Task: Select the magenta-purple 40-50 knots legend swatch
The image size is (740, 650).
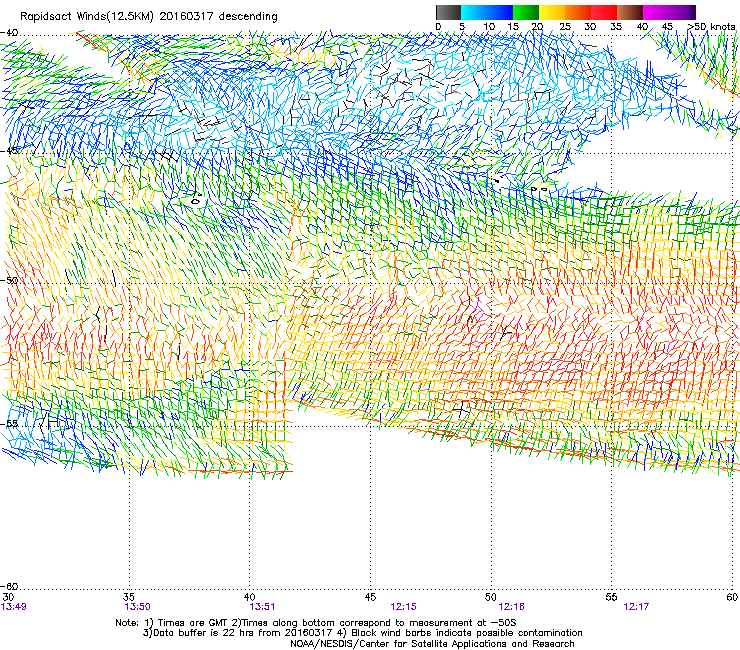Action: [669, 12]
